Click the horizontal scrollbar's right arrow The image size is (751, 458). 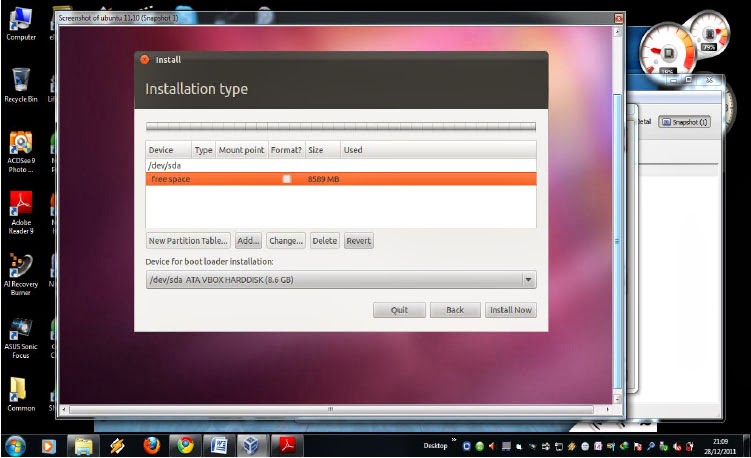607,410
